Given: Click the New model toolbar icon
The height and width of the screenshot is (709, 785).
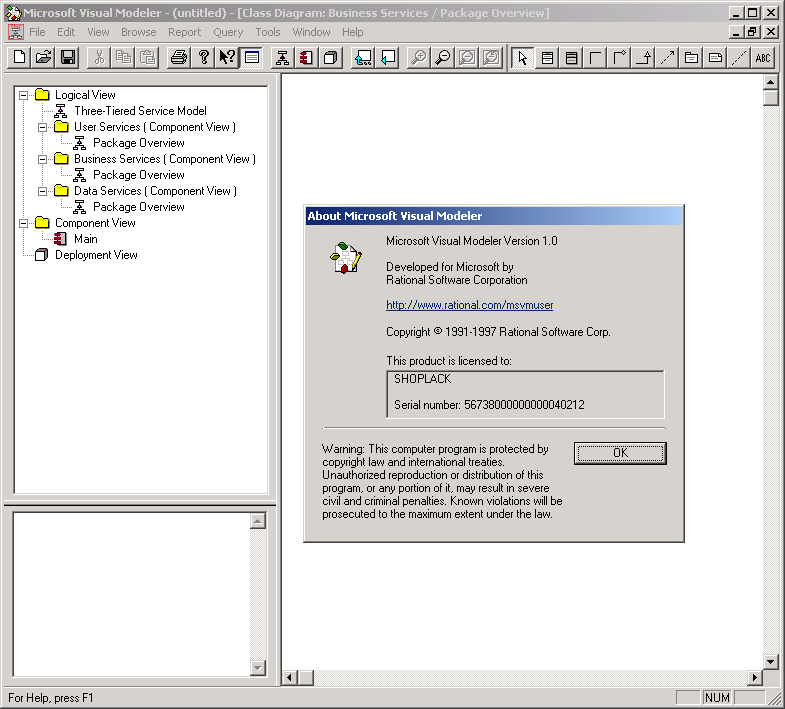Looking at the screenshot, I should 20,58.
